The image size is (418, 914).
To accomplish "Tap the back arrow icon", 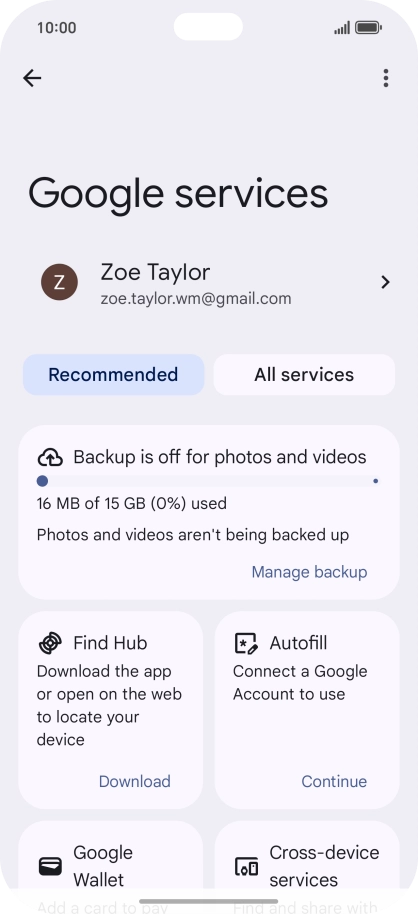I will pos(32,78).
